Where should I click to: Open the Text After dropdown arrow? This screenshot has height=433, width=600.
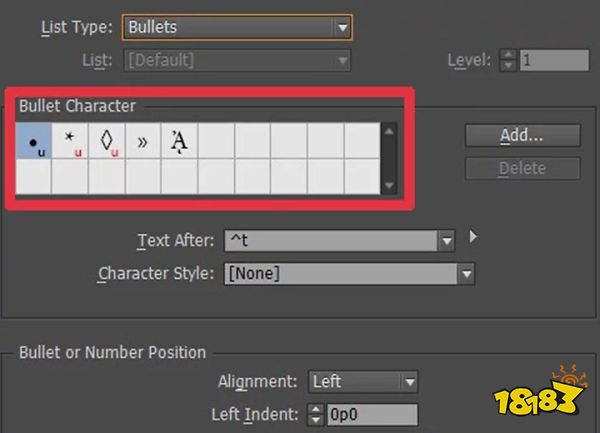click(x=446, y=240)
